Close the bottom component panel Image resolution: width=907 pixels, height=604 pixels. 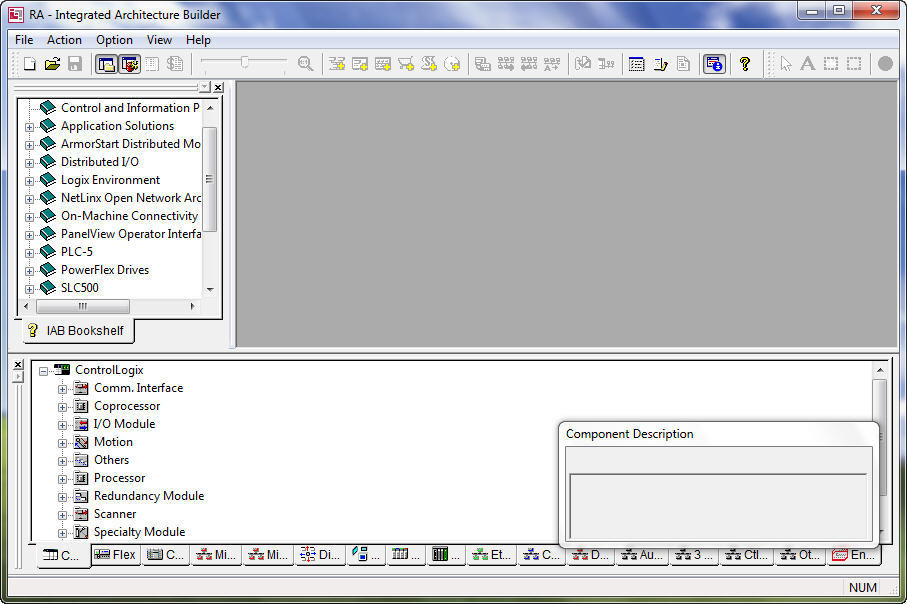(18, 364)
